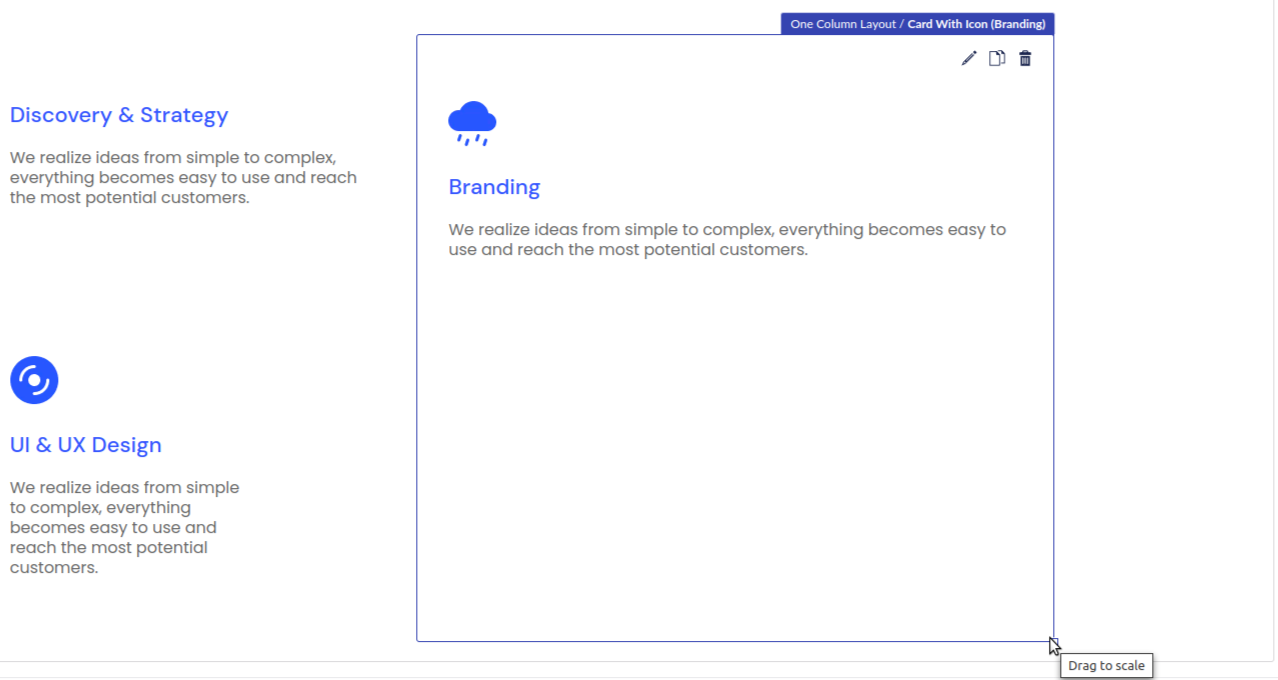
Task: Click empty space inside the Branding card
Action: (734, 450)
